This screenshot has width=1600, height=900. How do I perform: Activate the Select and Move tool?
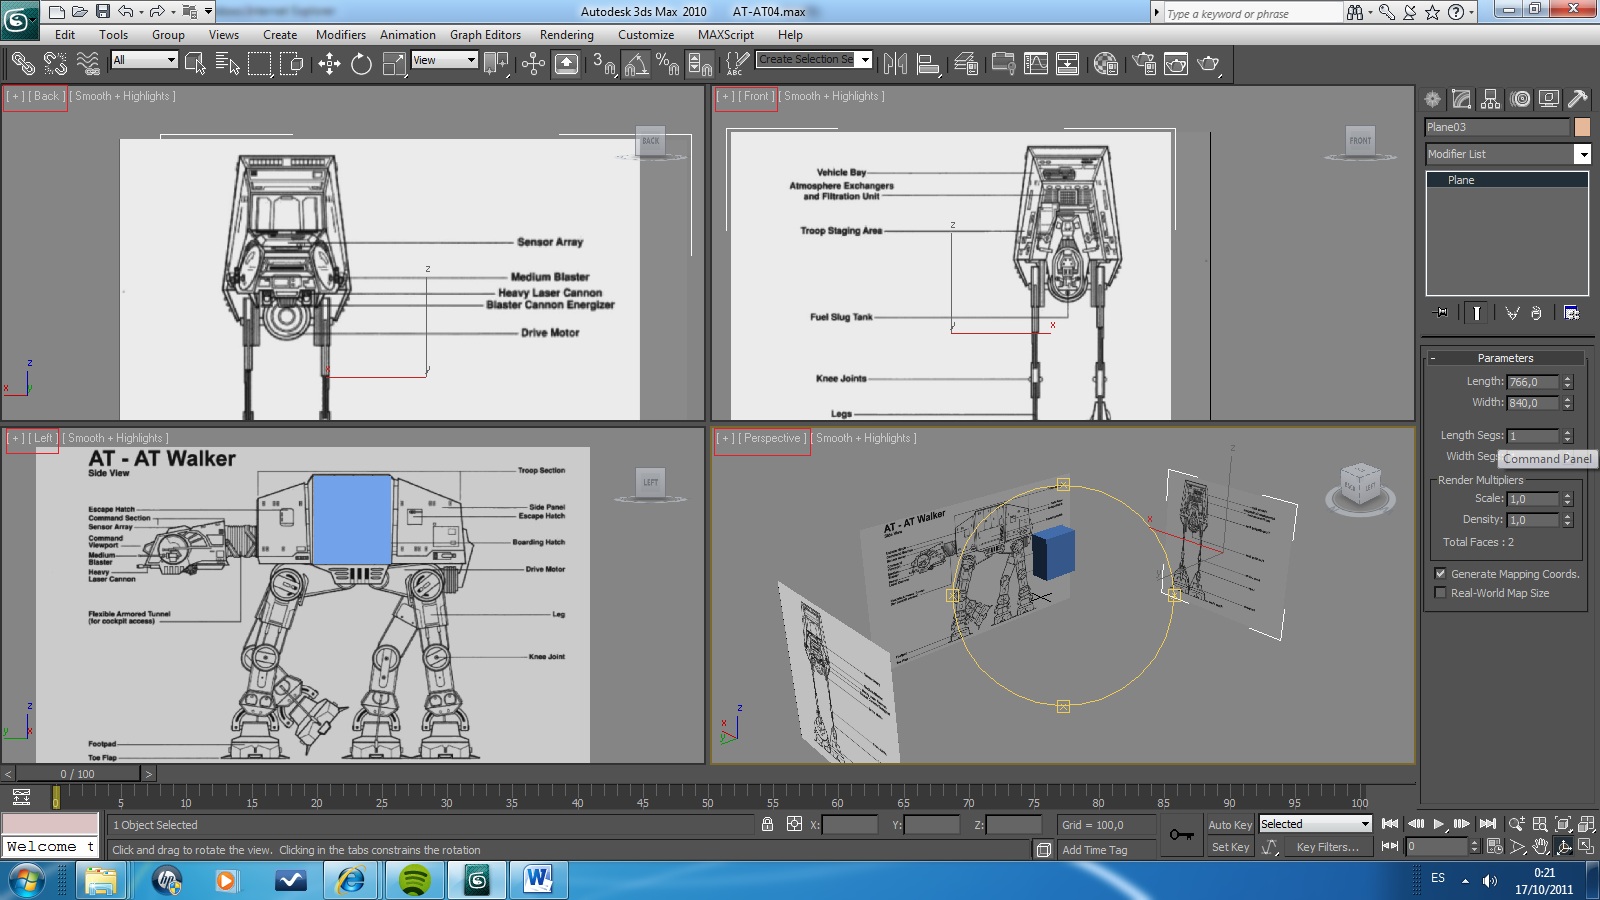(x=329, y=64)
